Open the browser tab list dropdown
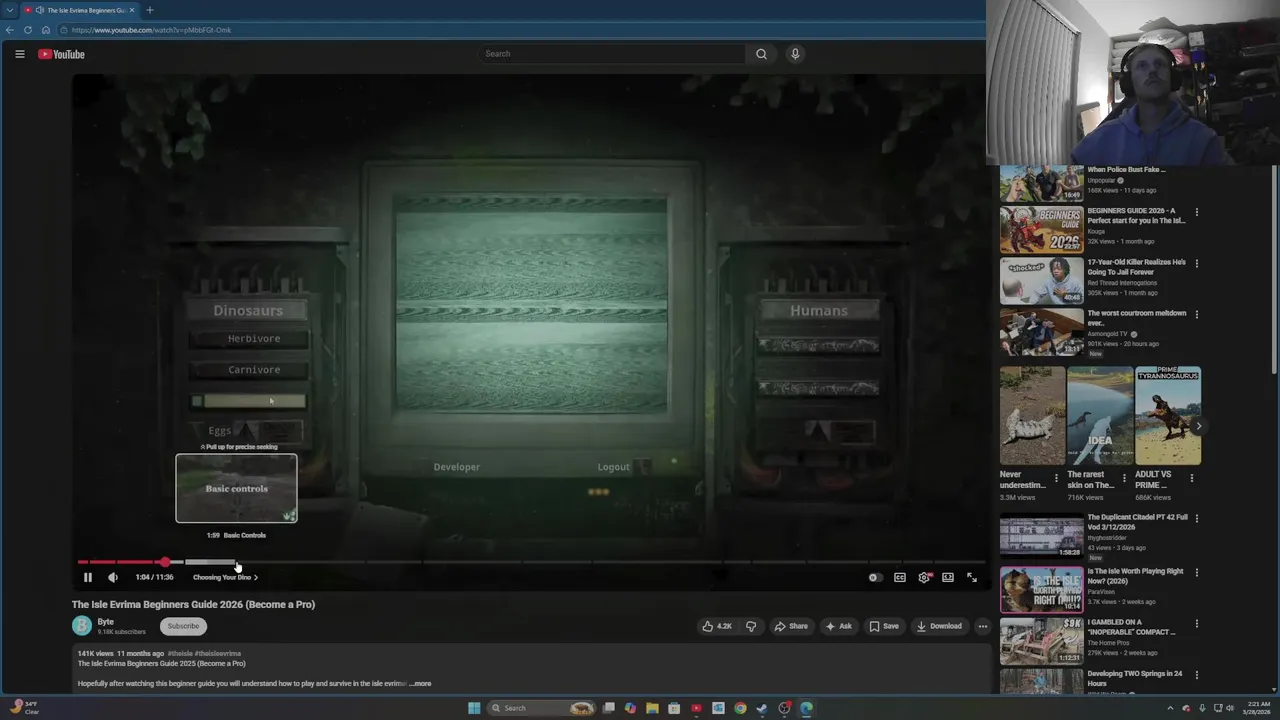 point(9,10)
